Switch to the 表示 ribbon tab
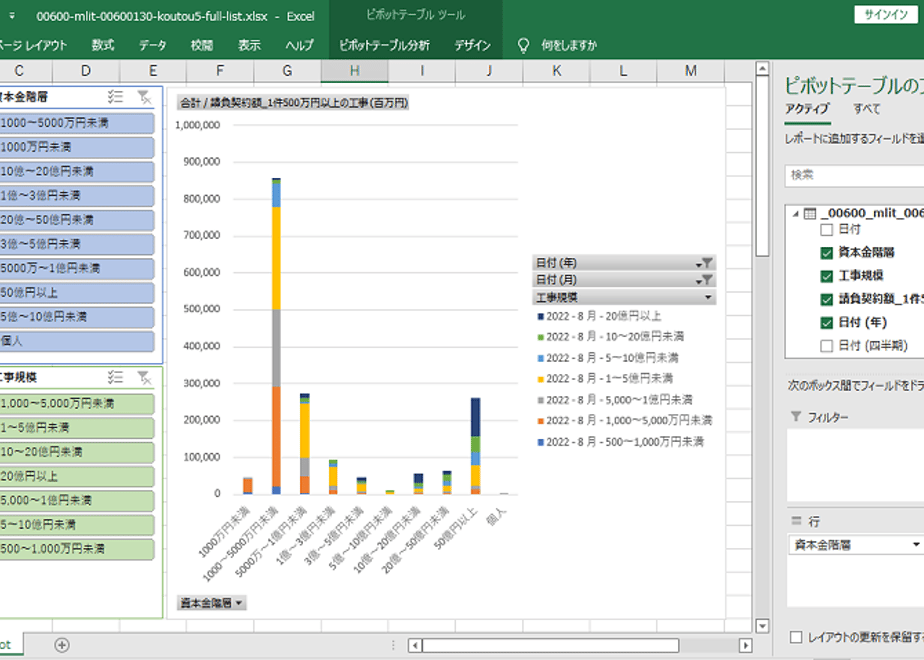 249,45
